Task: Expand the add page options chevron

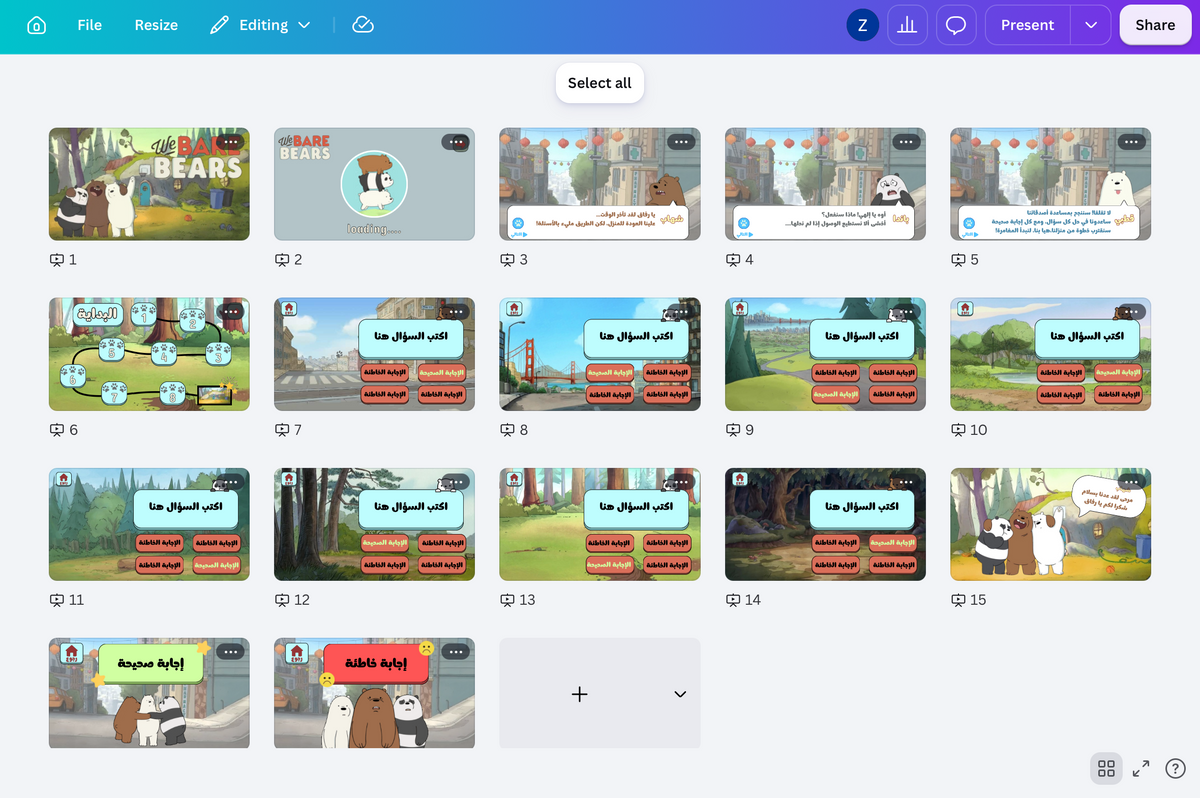Action: point(680,694)
